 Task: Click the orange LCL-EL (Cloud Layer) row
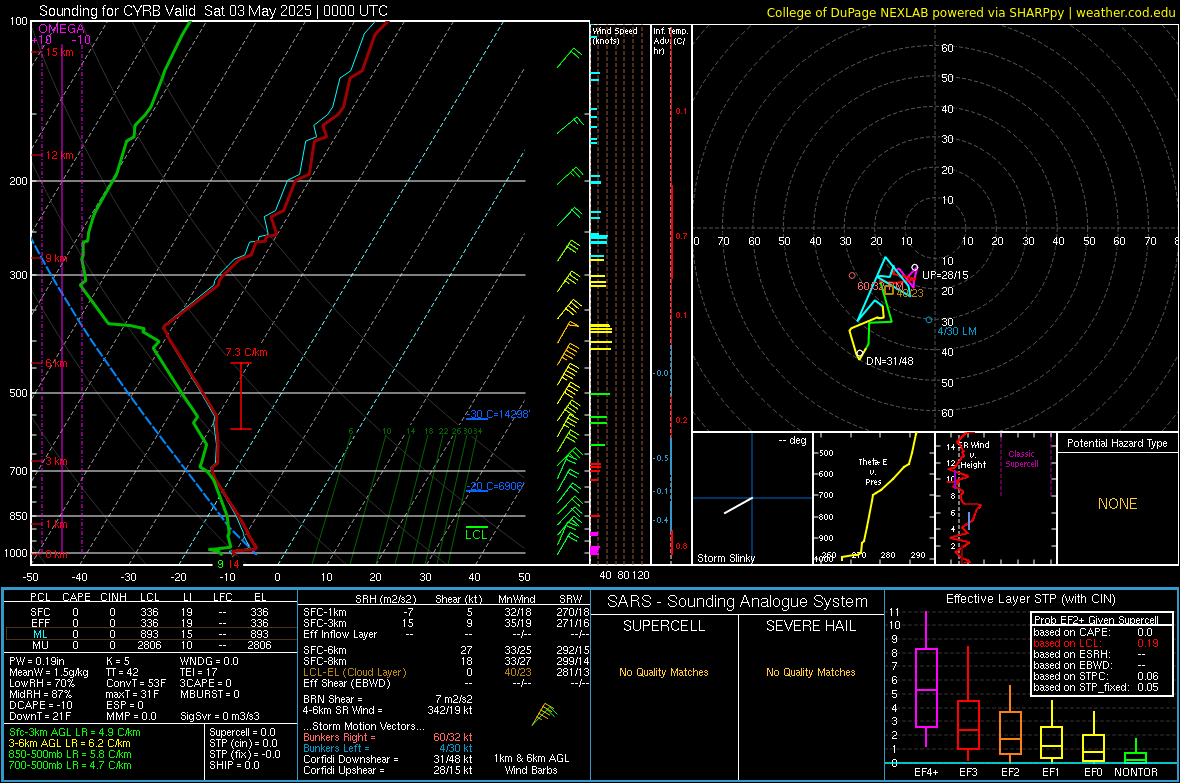pos(446,672)
